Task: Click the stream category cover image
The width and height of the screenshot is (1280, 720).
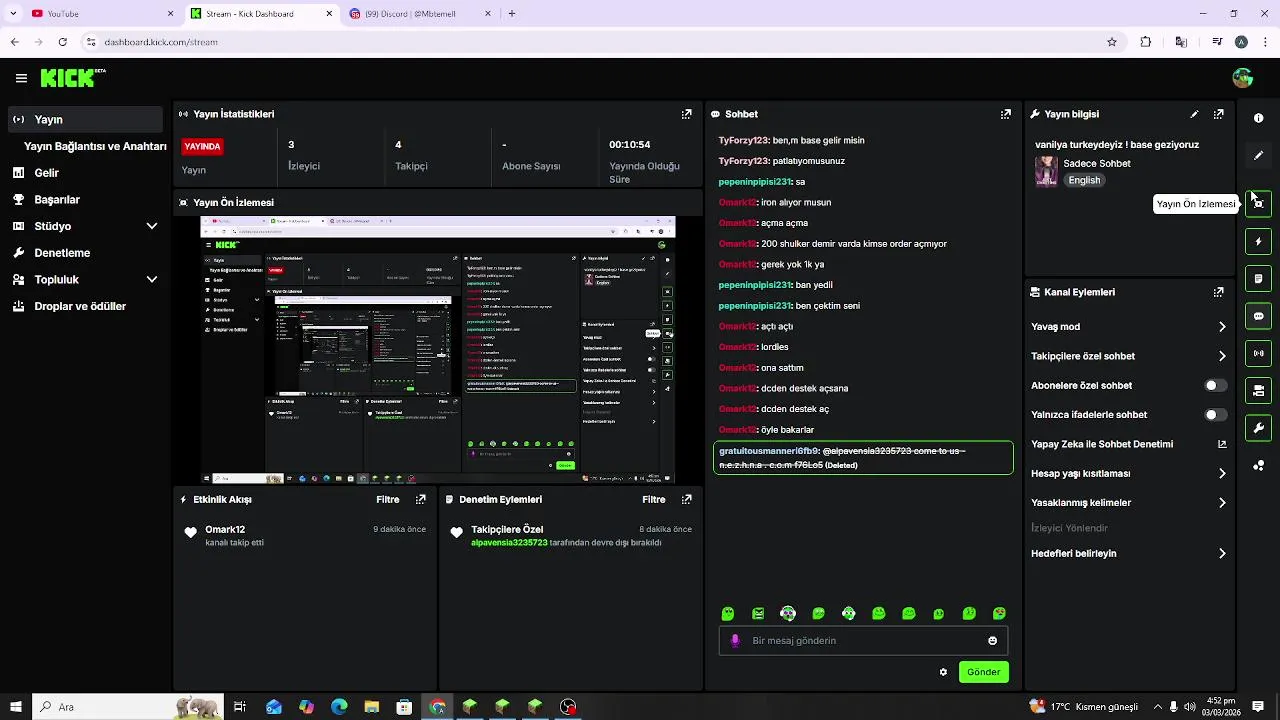Action: tap(1046, 171)
